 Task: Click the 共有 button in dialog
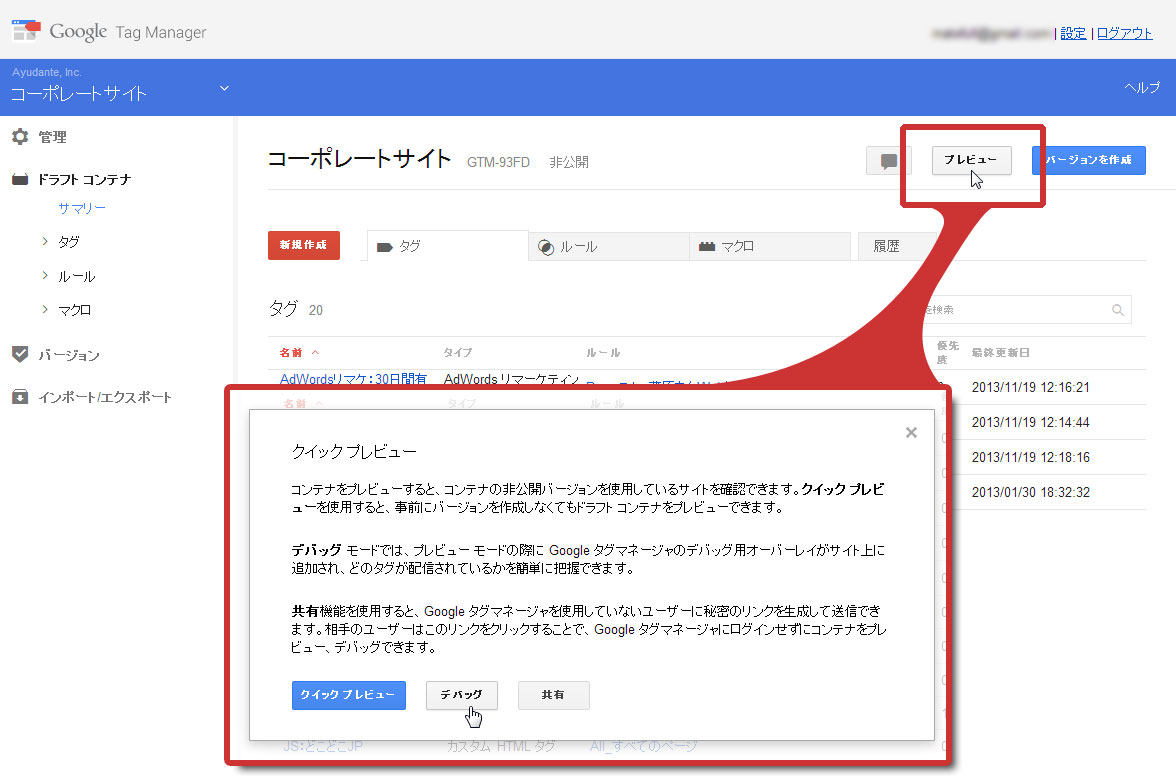click(554, 695)
